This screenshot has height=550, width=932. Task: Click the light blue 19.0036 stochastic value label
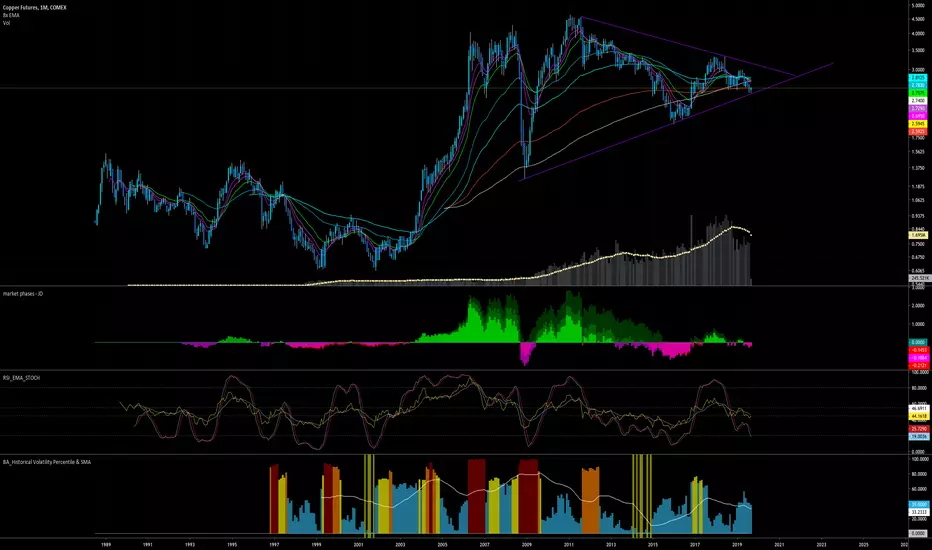[919, 436]
